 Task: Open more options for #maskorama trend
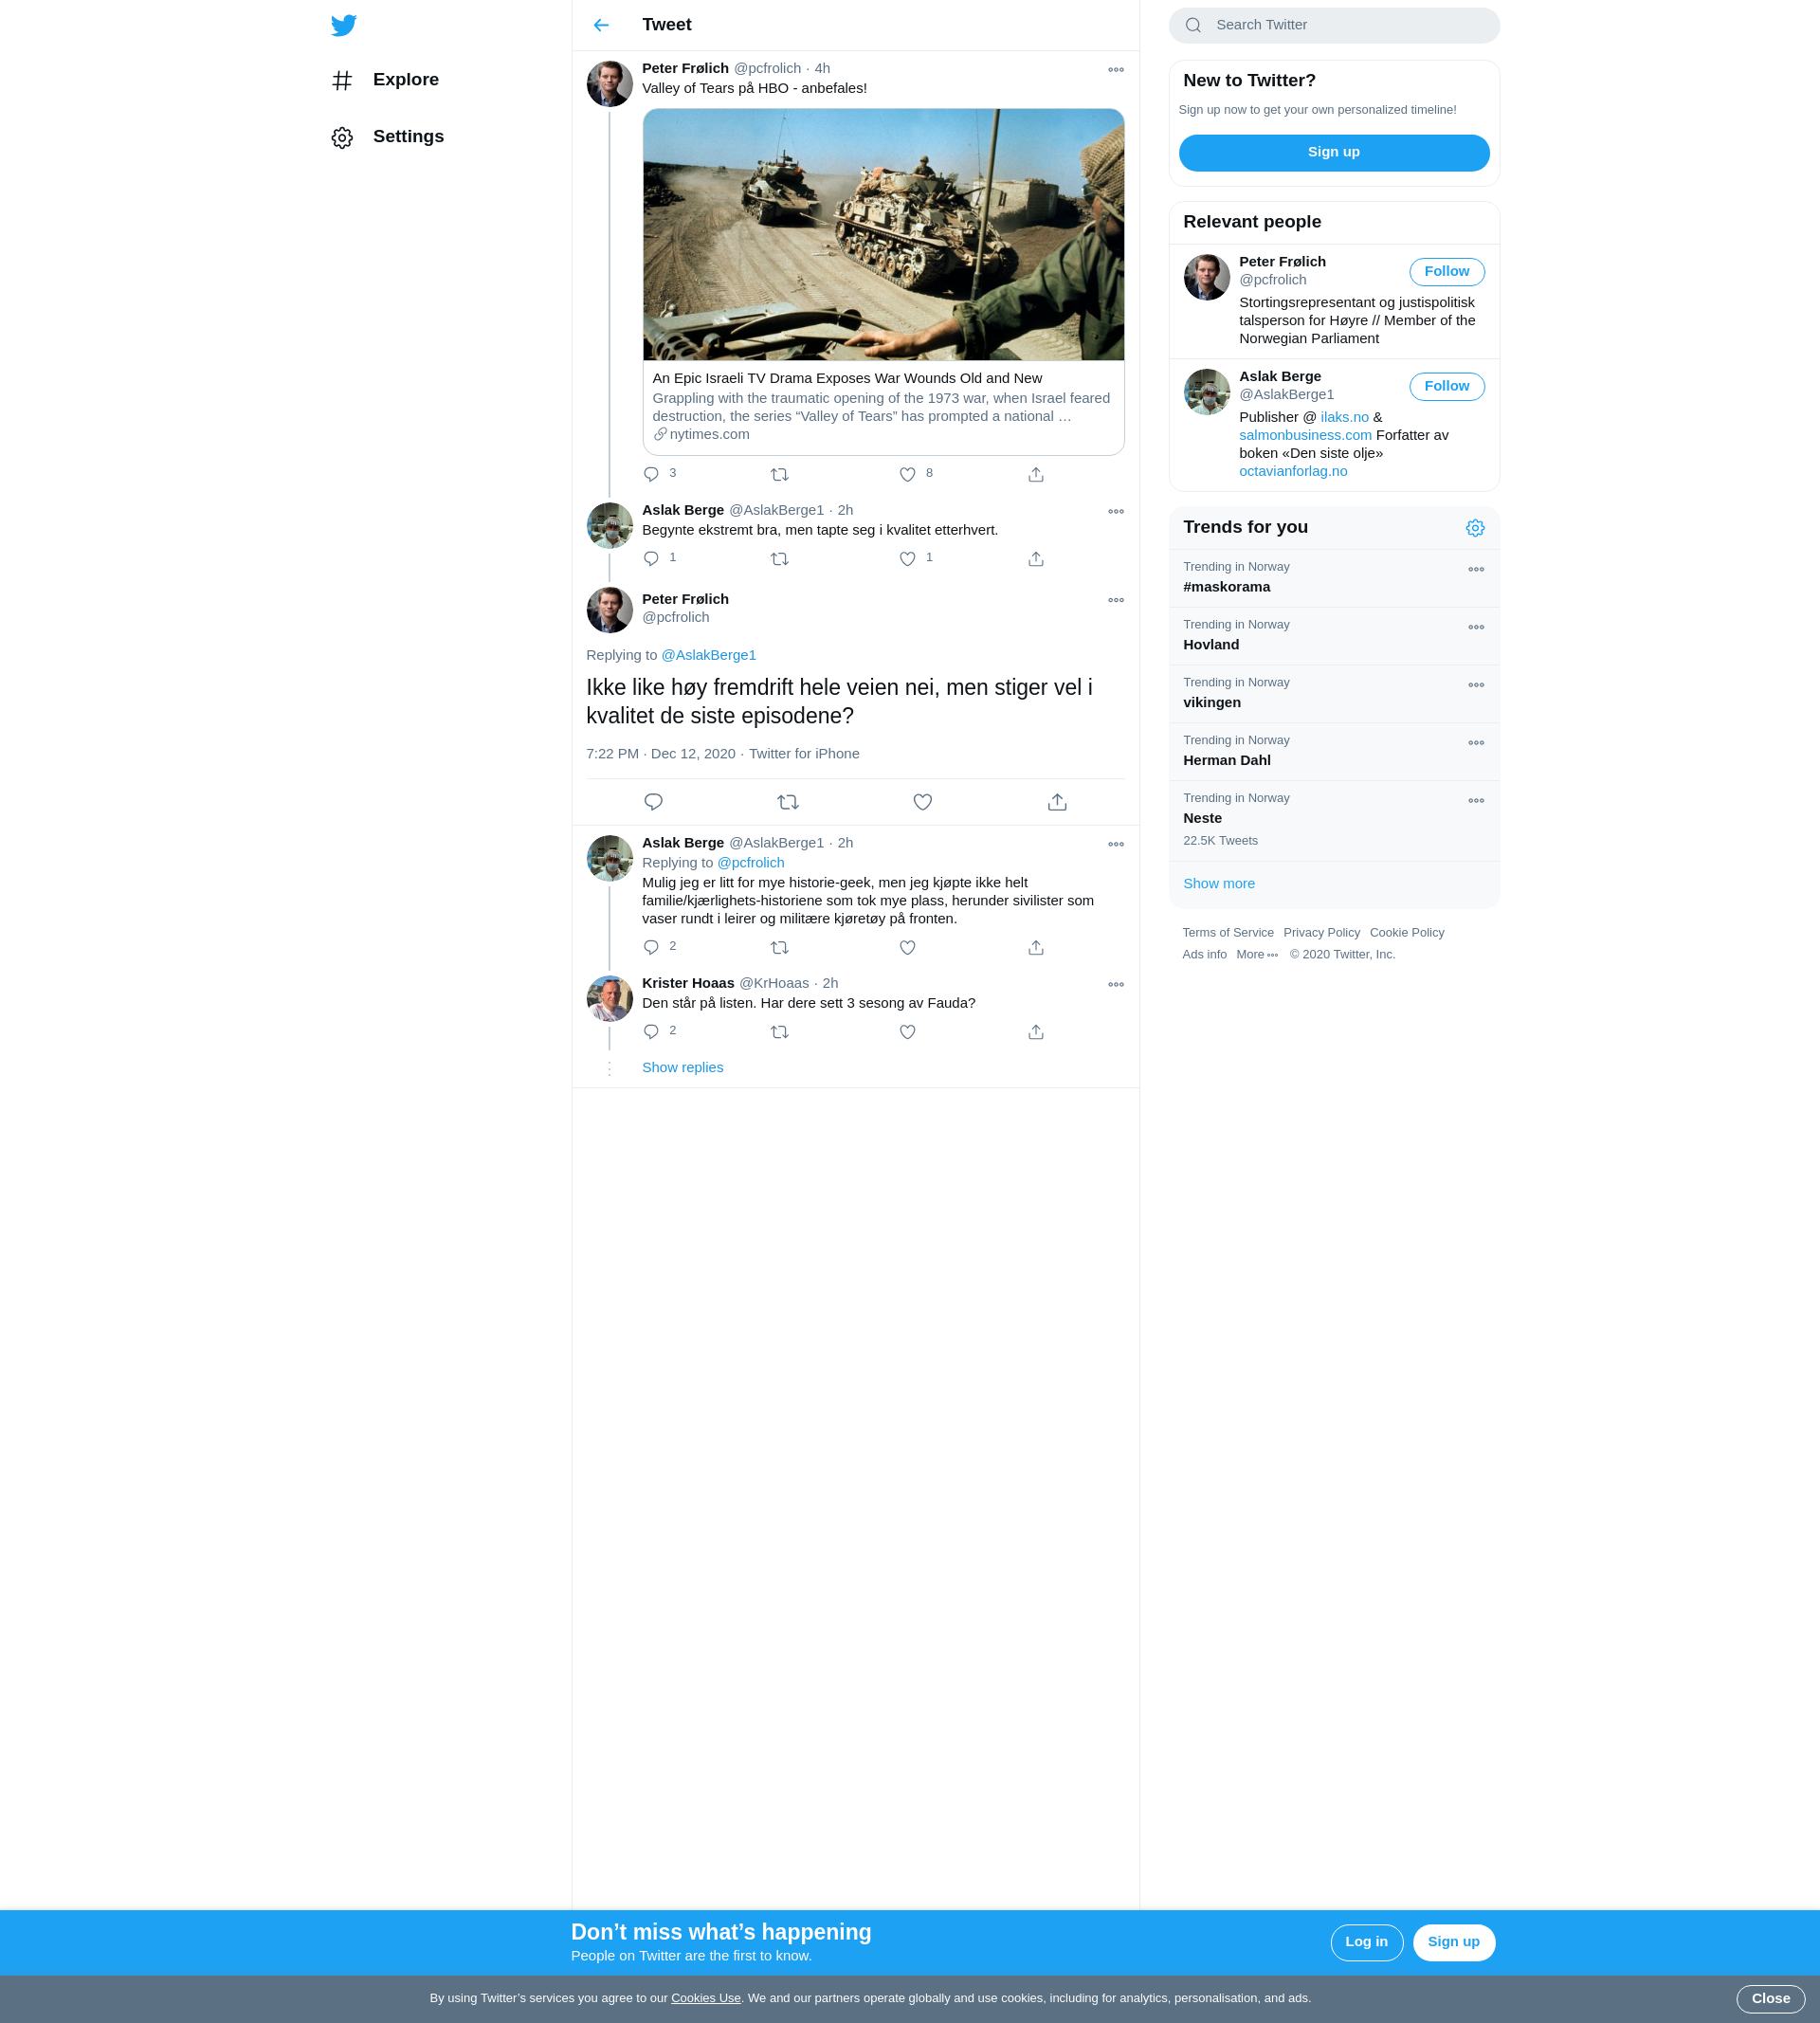click(x=1475, y=570)
